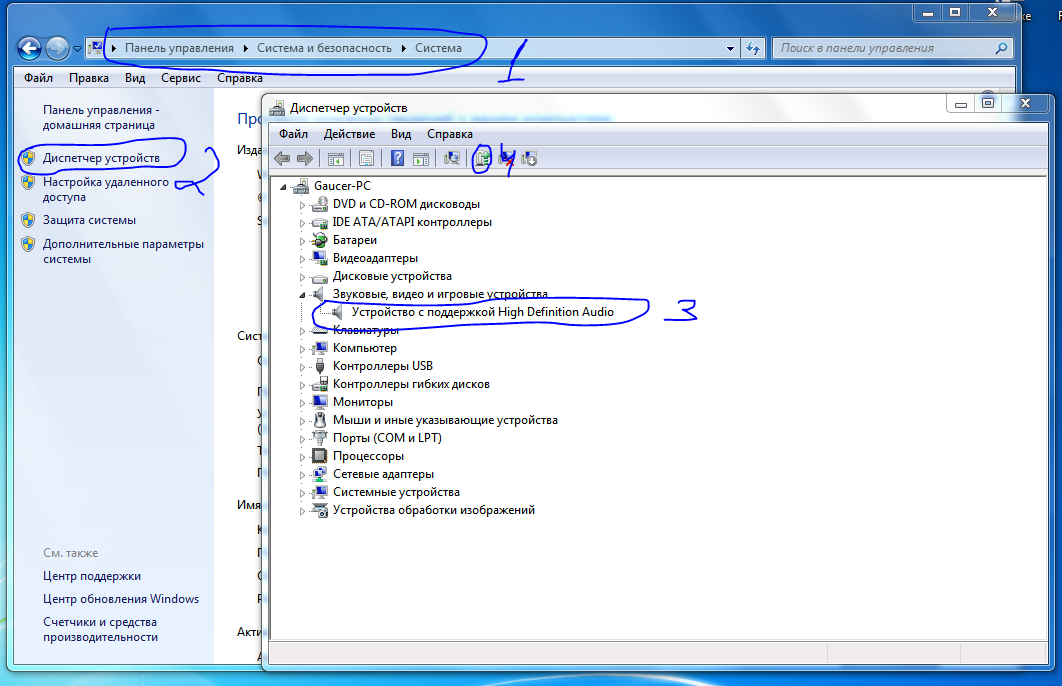Collapse Звуковые, видео и игровые устройства node
The height and width of the screenshot is (686, 1062).
303,295
